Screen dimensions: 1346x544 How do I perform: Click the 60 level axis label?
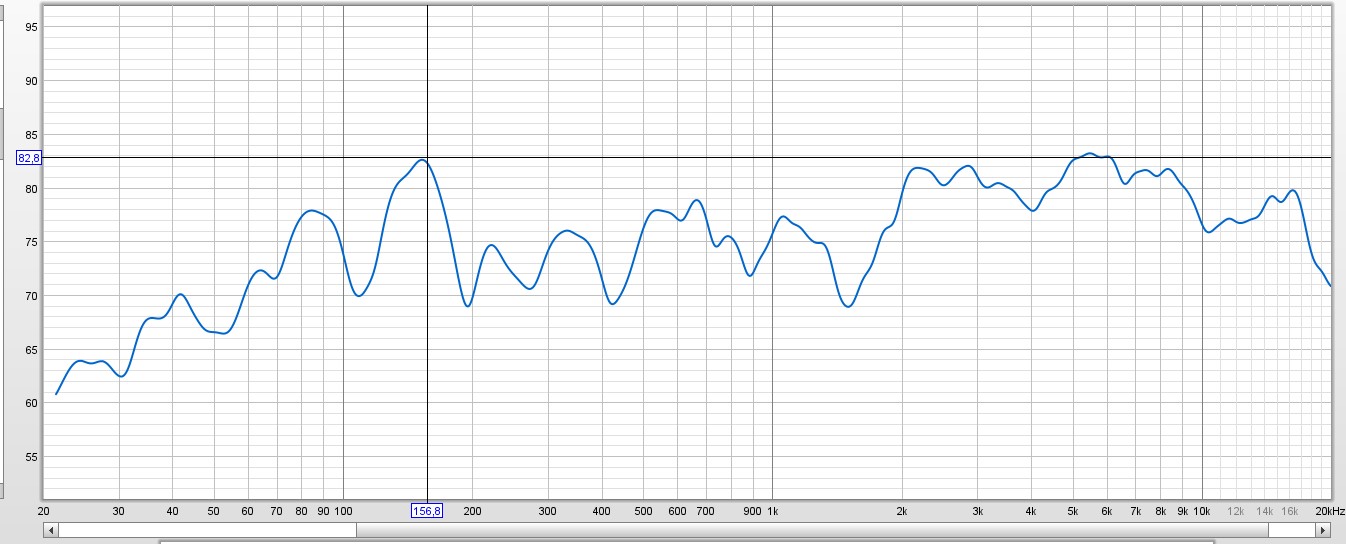point(31,403)
